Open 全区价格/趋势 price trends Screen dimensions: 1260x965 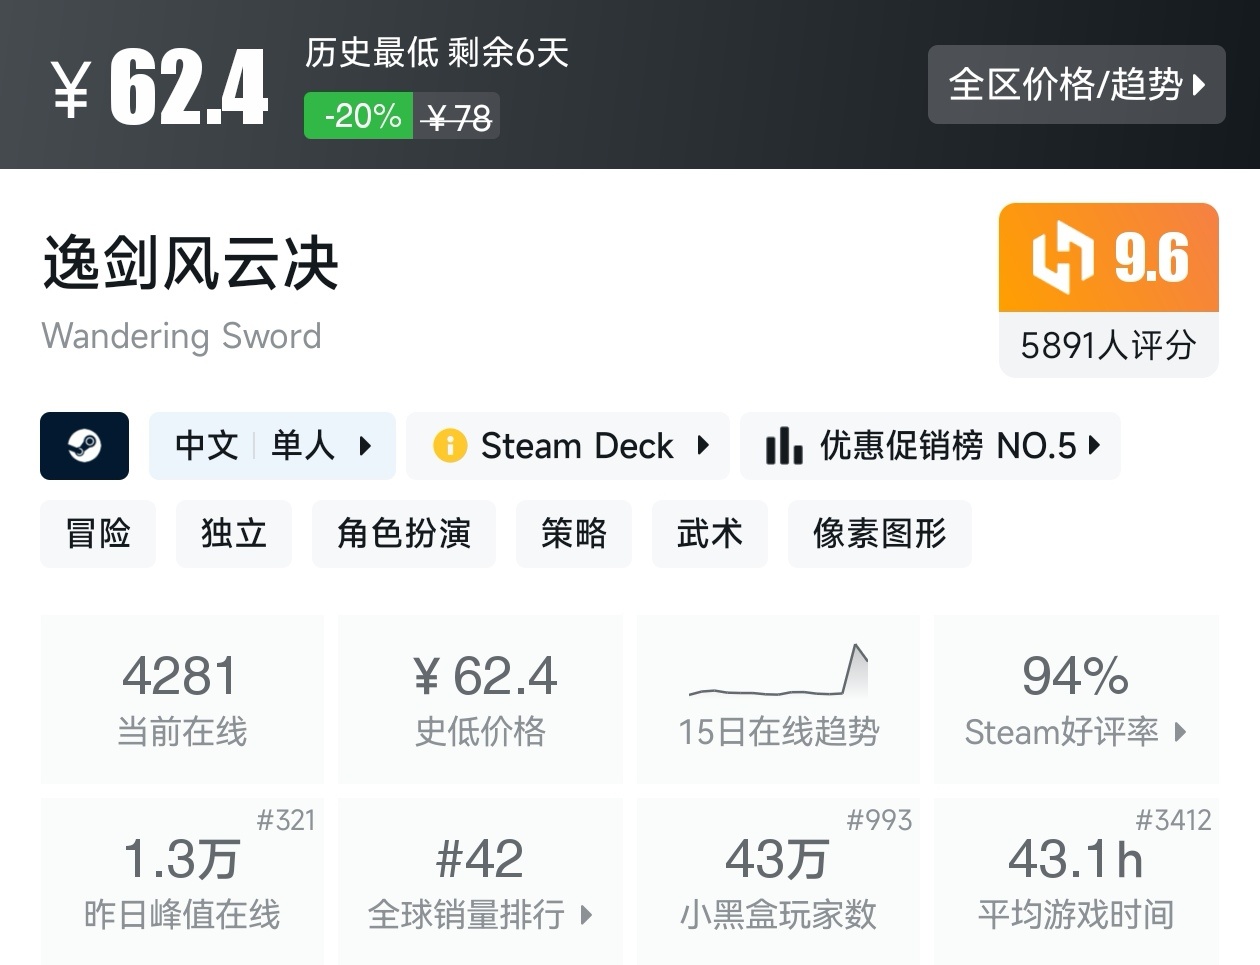point(1076,85)
